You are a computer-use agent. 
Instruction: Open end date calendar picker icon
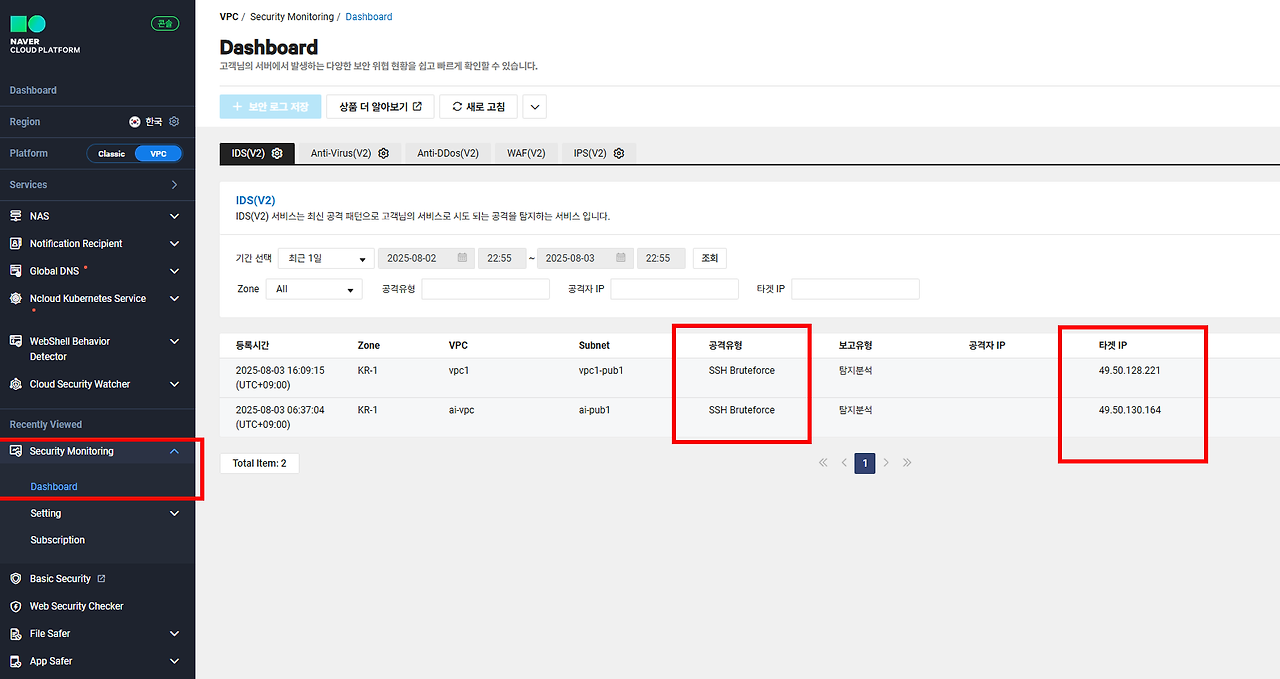(x=621, y=258)
